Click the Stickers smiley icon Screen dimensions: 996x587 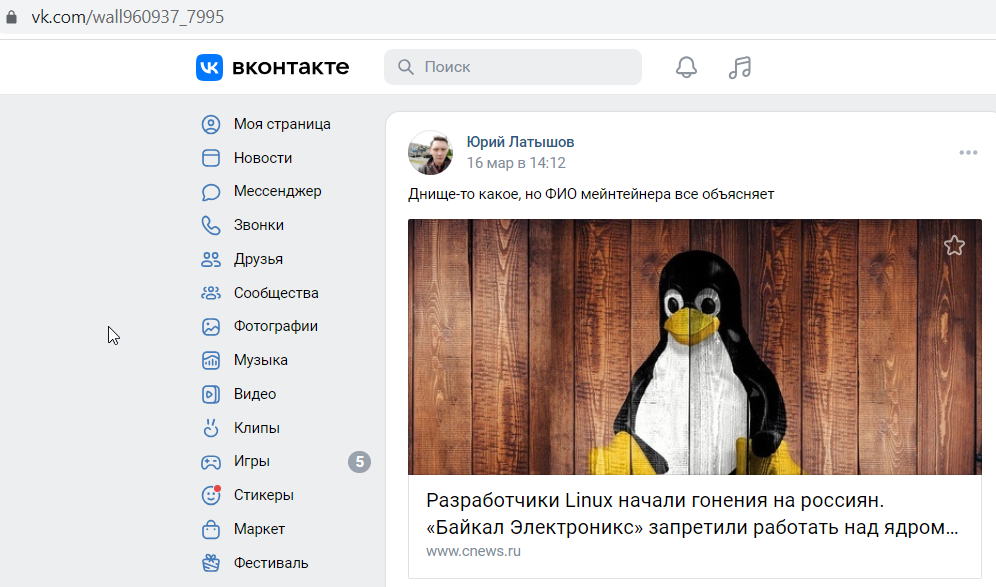pyautogui.click(x=211, y=495)
